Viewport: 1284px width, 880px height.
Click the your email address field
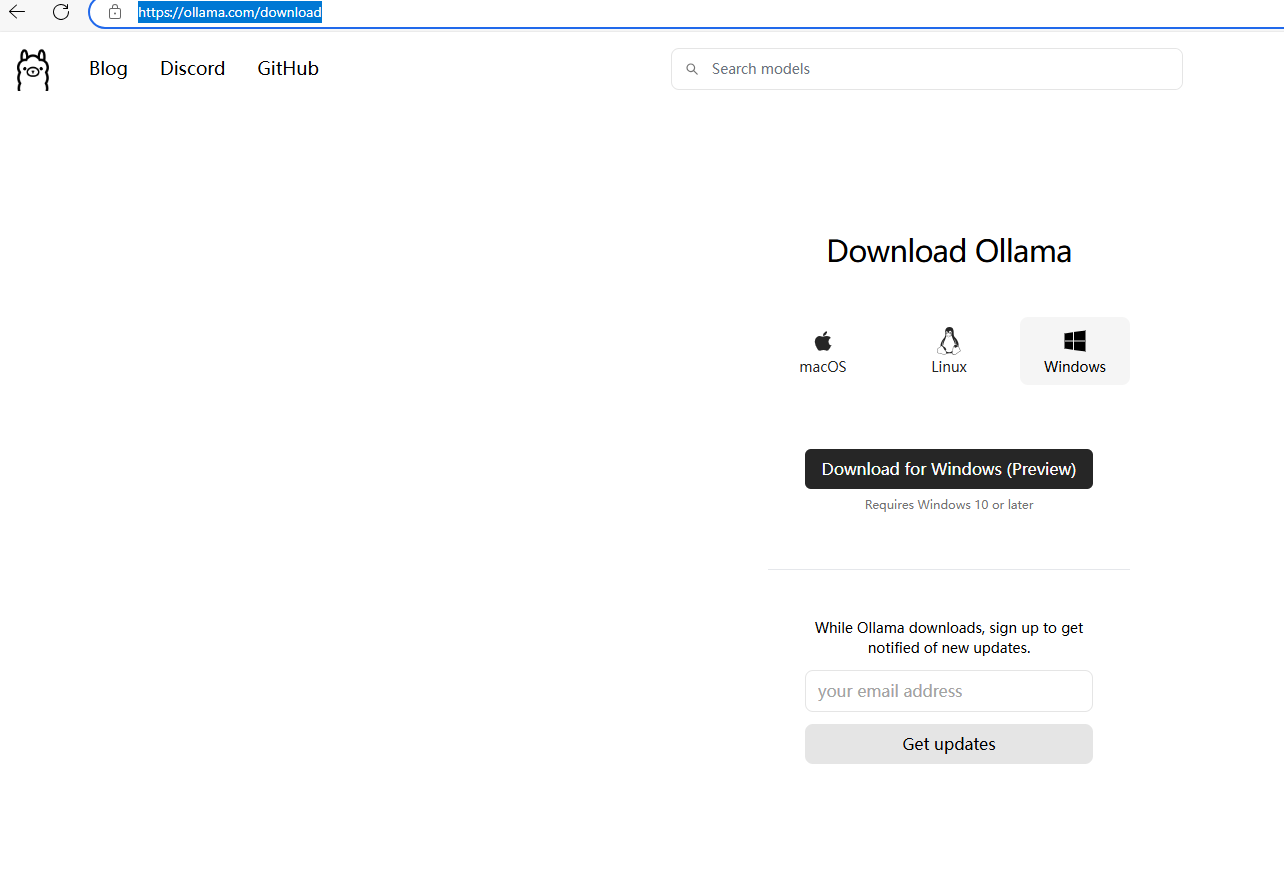[949, 691]
